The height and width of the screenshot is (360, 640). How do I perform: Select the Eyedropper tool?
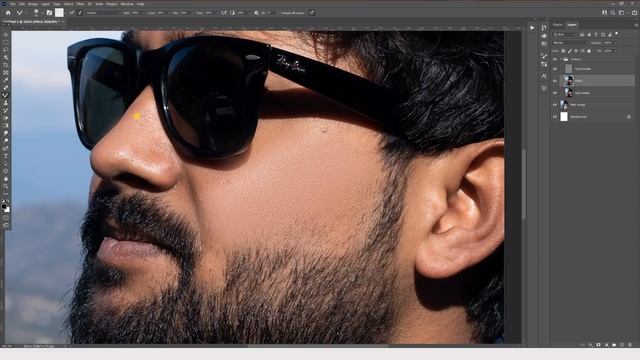[x=6, y=80]
